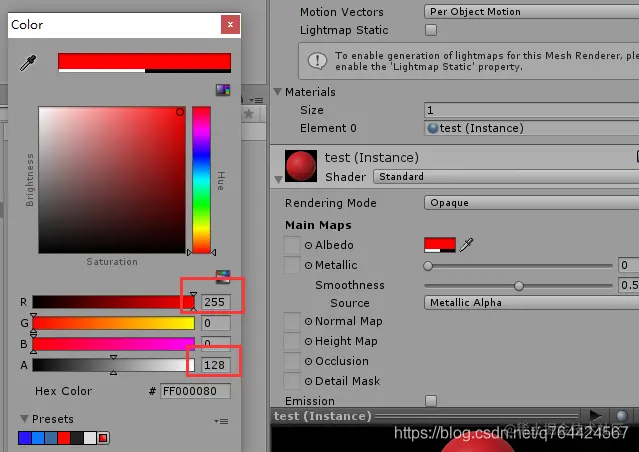Select the red sphere material thumbnail
This screenshot has height=452, width=639.
(x=301, y=166)
